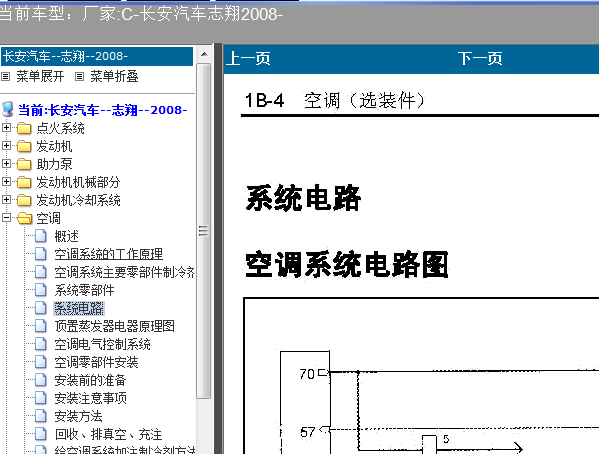Click the 空调系统电路图 heading
The height and width of the screenshot is (454, 599).
(347, 264)
